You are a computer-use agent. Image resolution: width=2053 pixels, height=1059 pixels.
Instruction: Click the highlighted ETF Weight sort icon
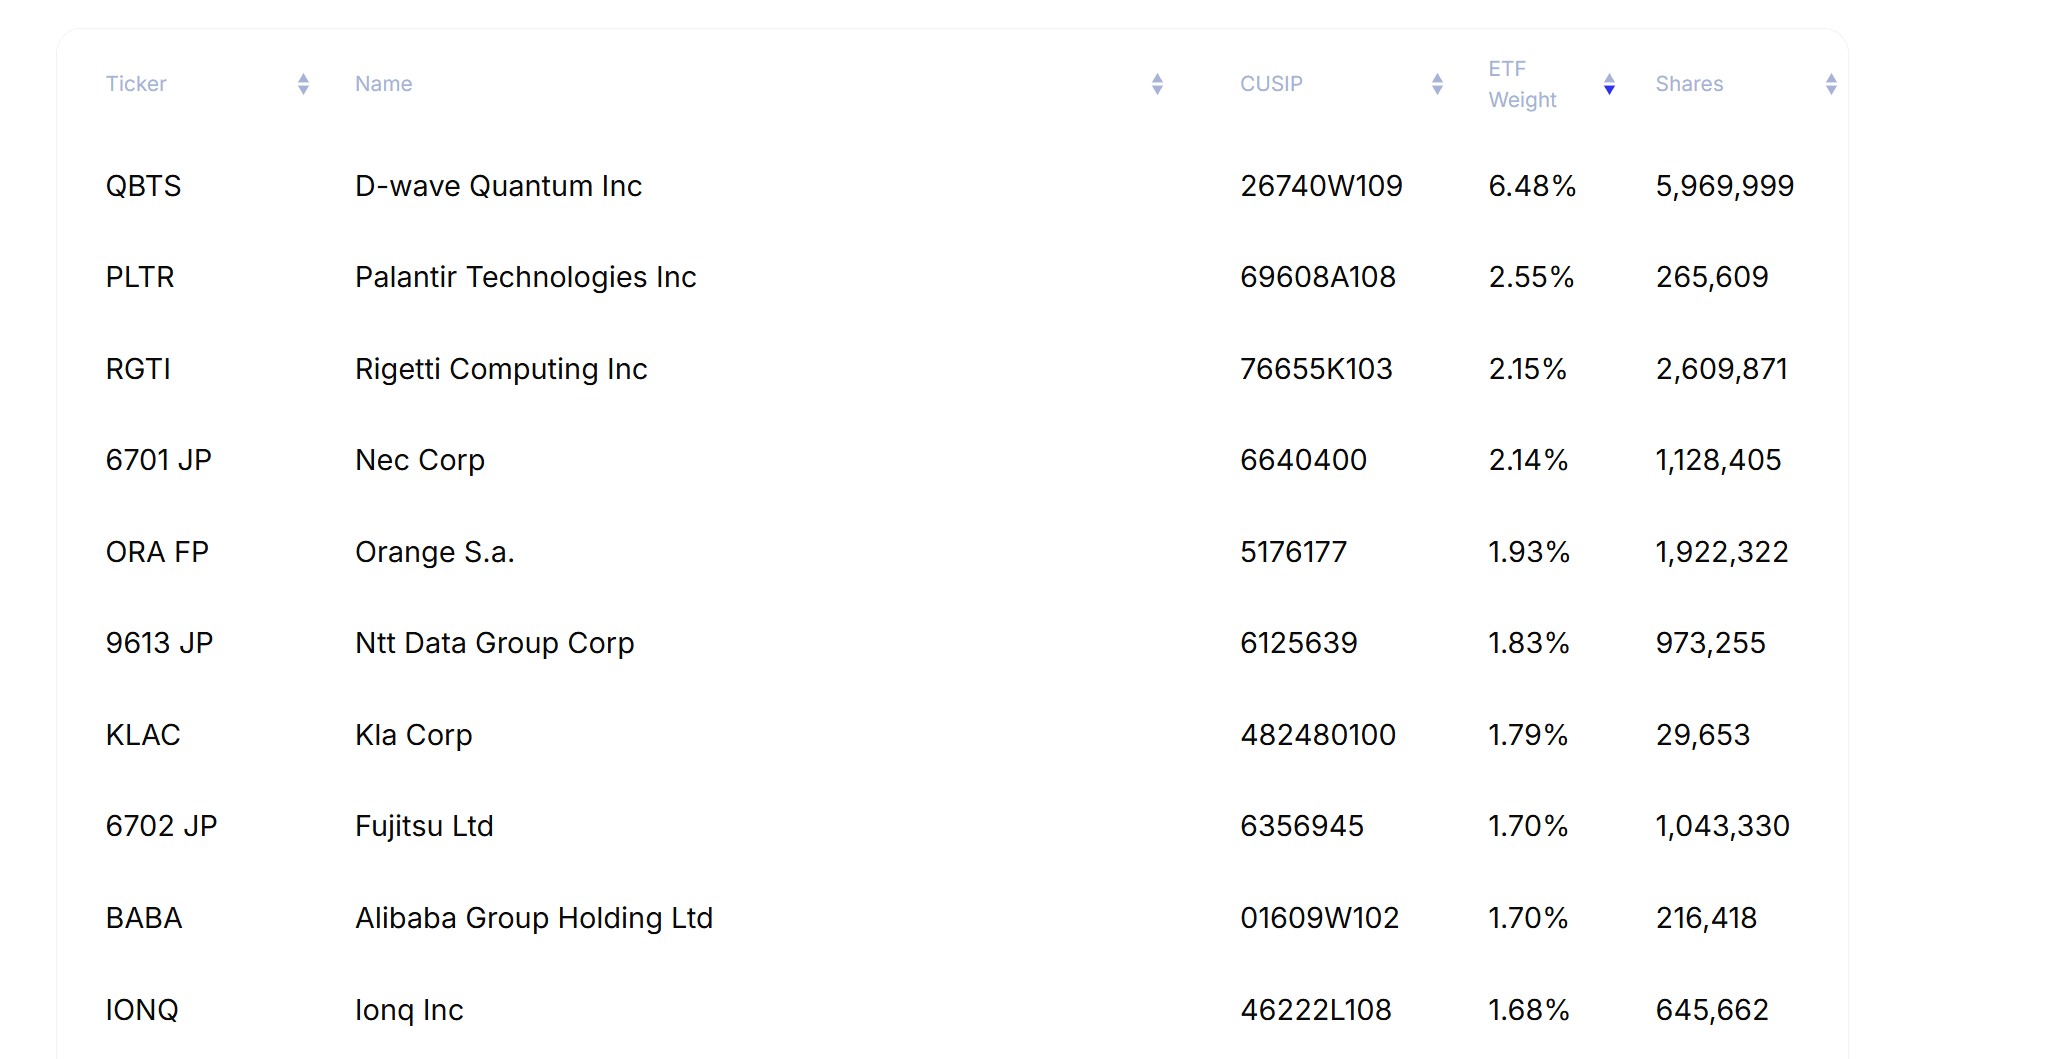pos(1610,84)
